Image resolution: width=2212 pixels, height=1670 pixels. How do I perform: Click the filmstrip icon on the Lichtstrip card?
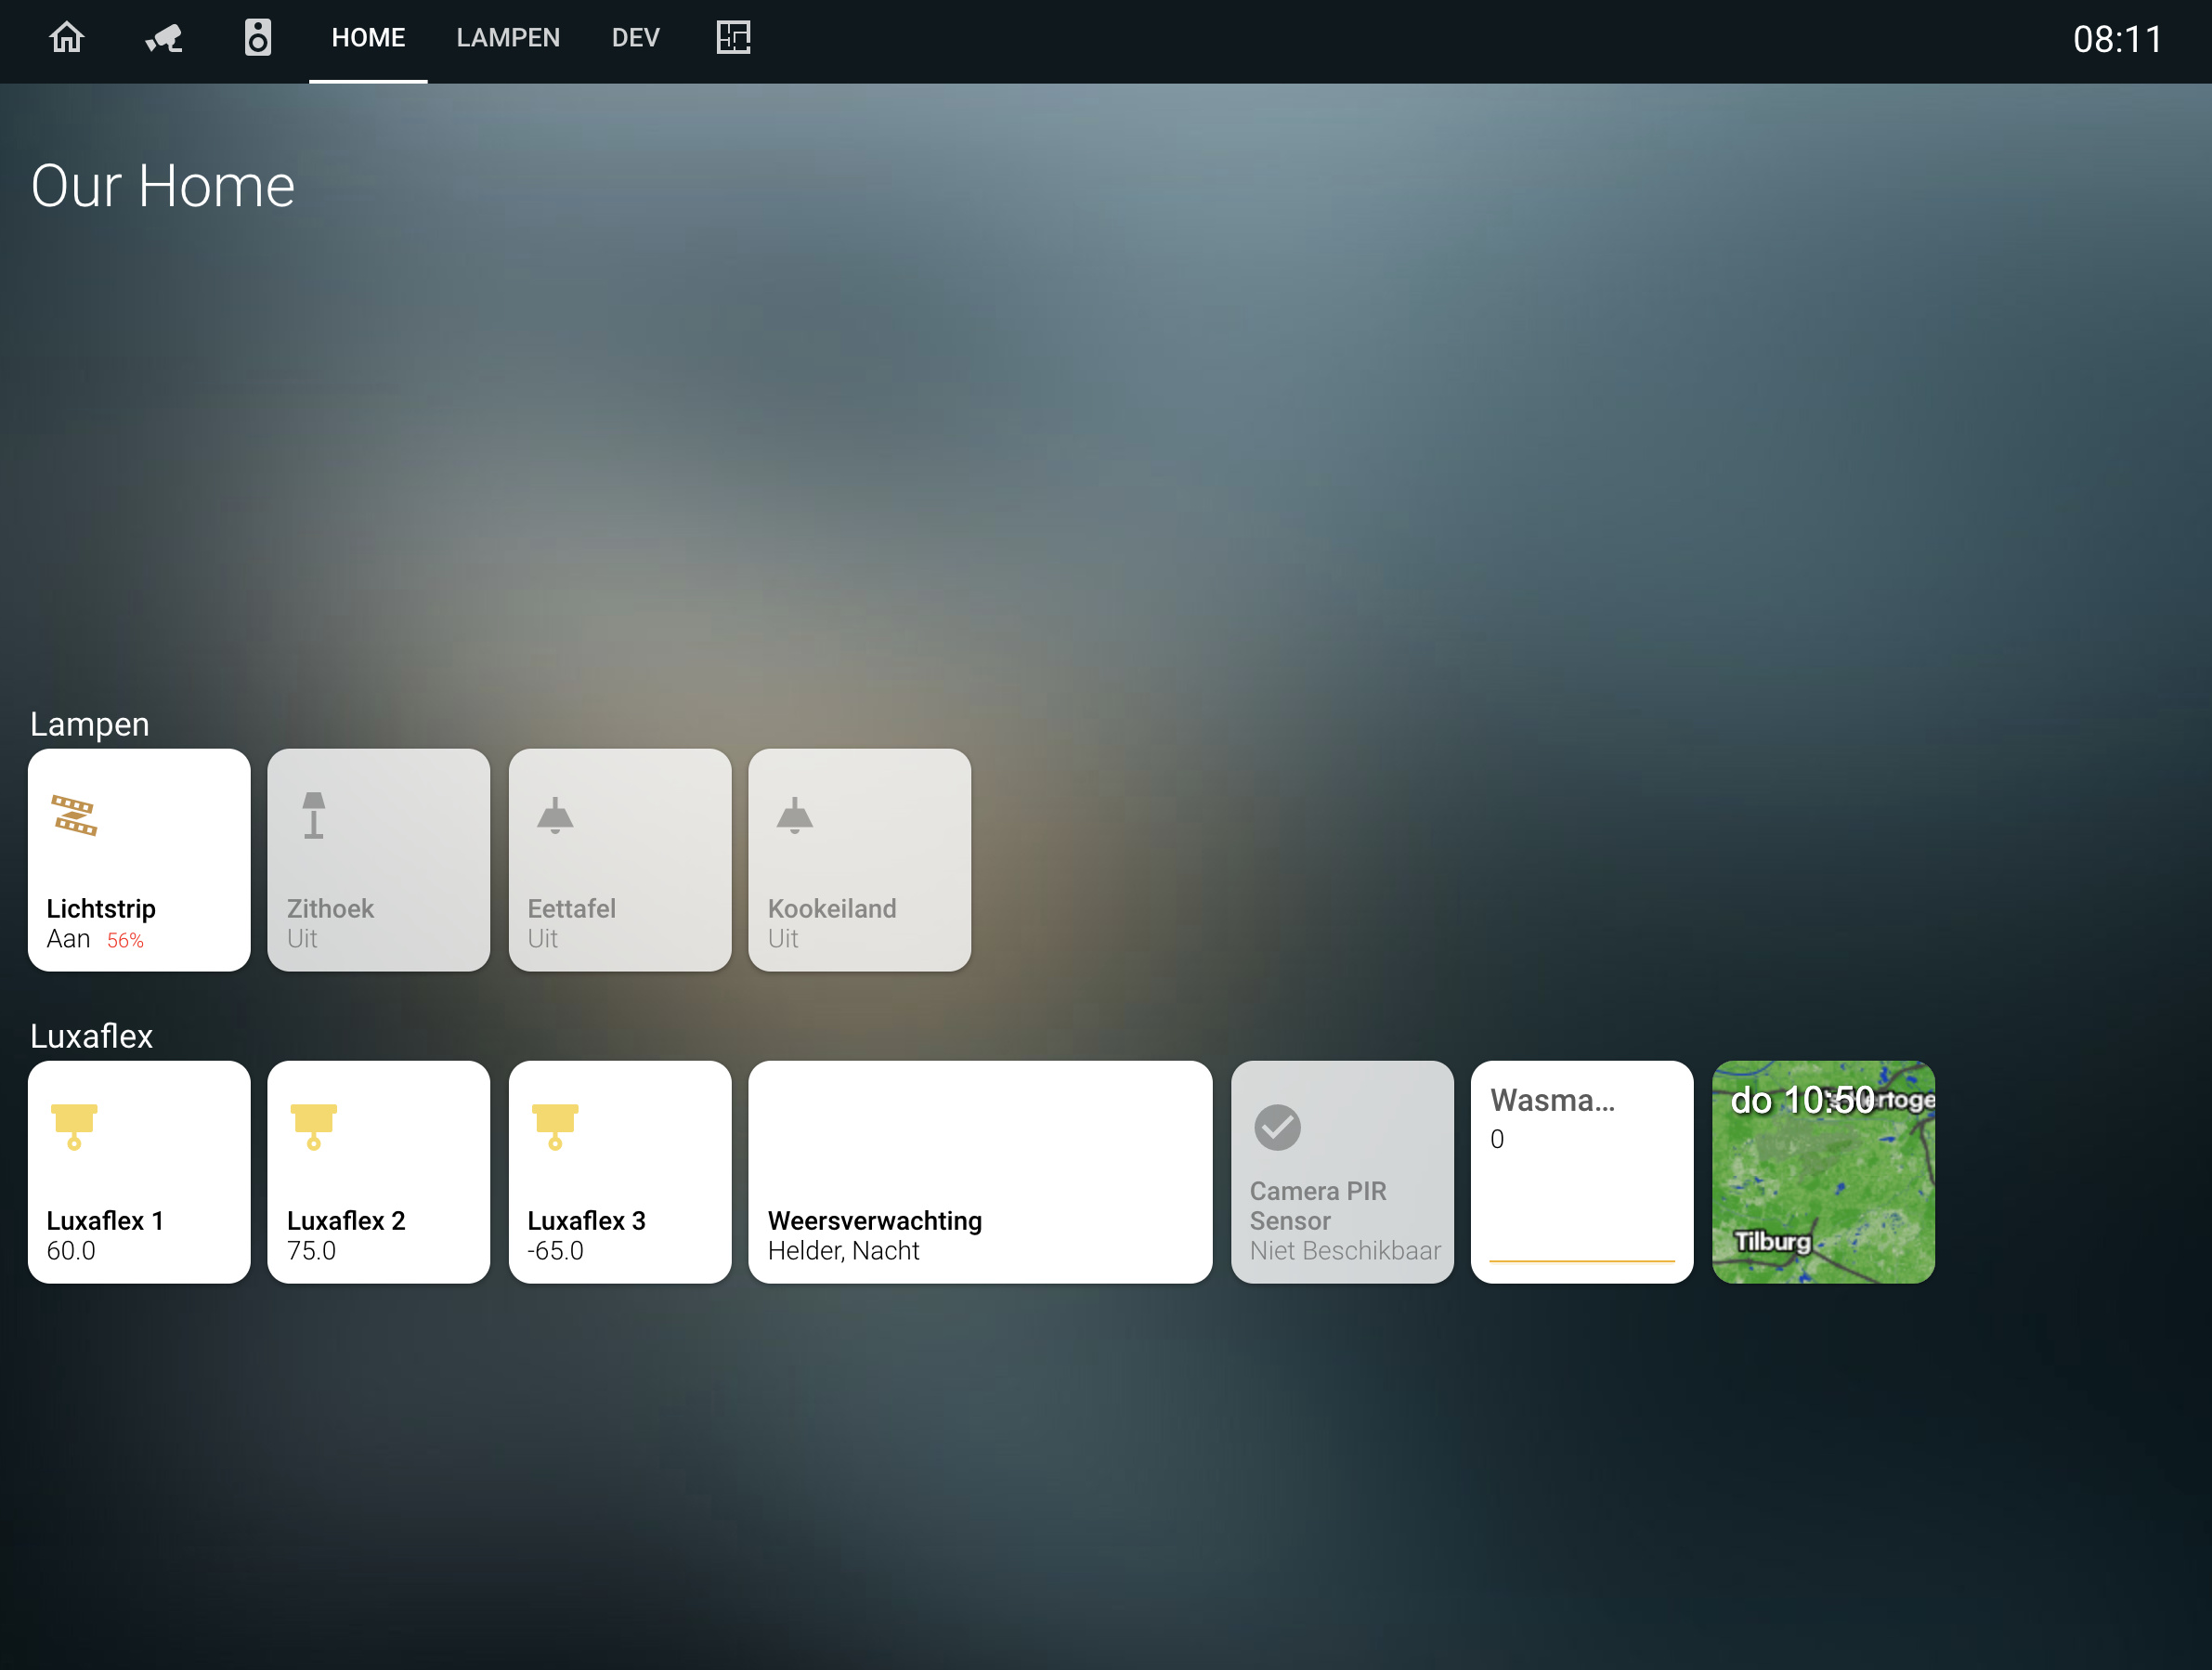(75, 816)
